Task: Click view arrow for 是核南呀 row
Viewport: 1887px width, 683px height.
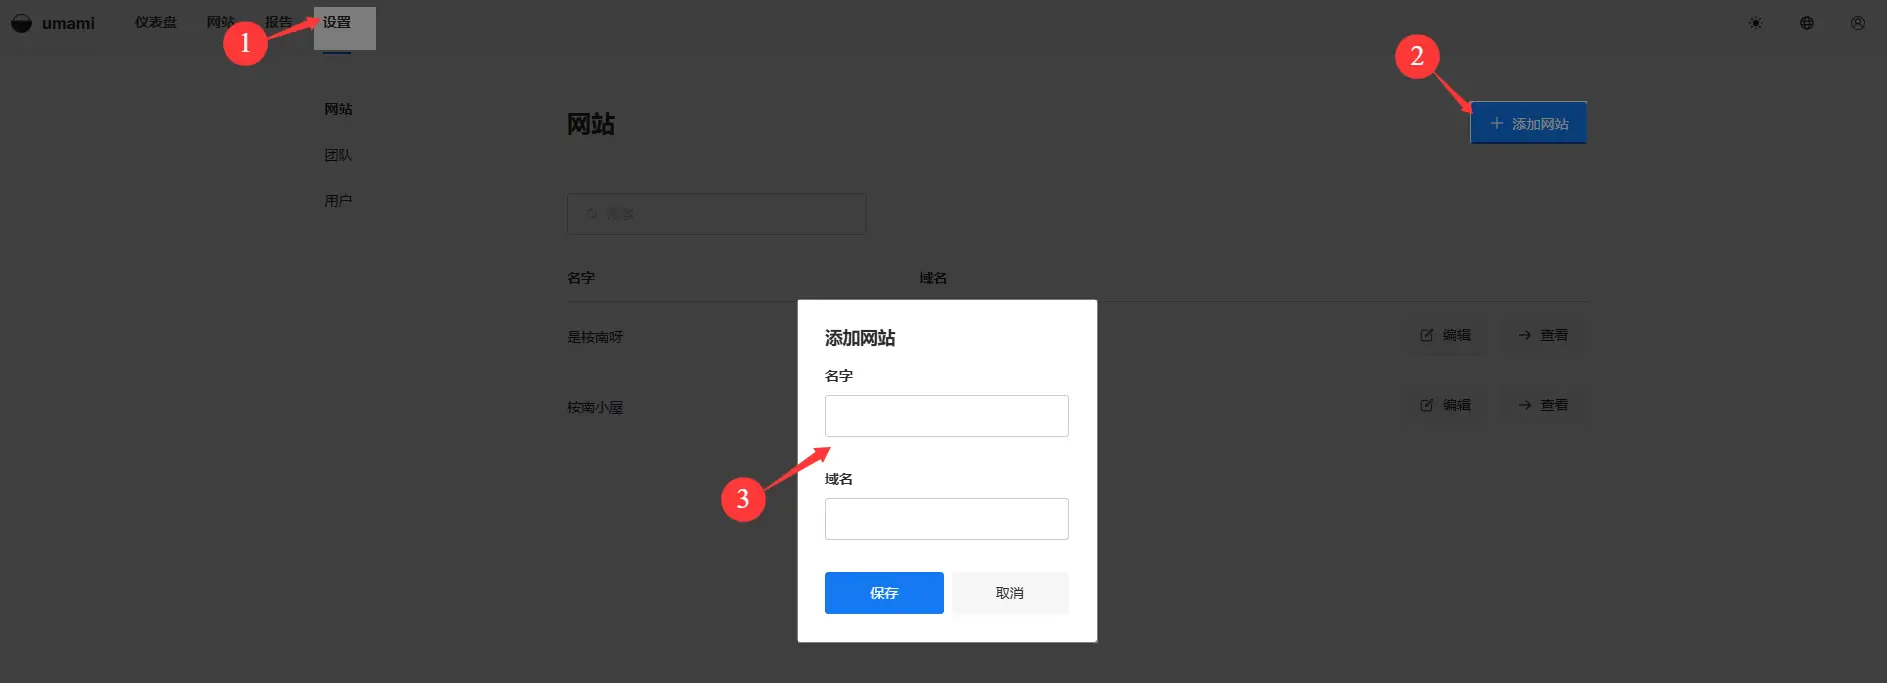Action: tap(1524, 335)
